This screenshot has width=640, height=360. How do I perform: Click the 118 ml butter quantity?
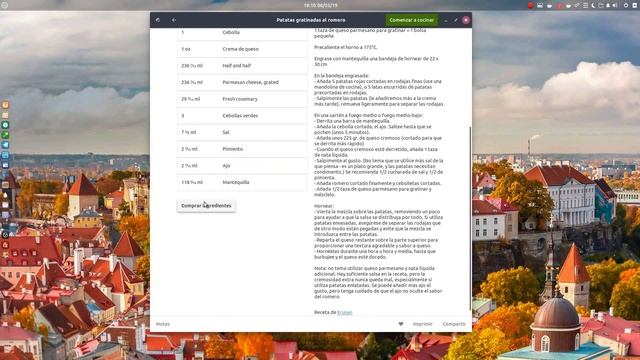pos(192,182)
